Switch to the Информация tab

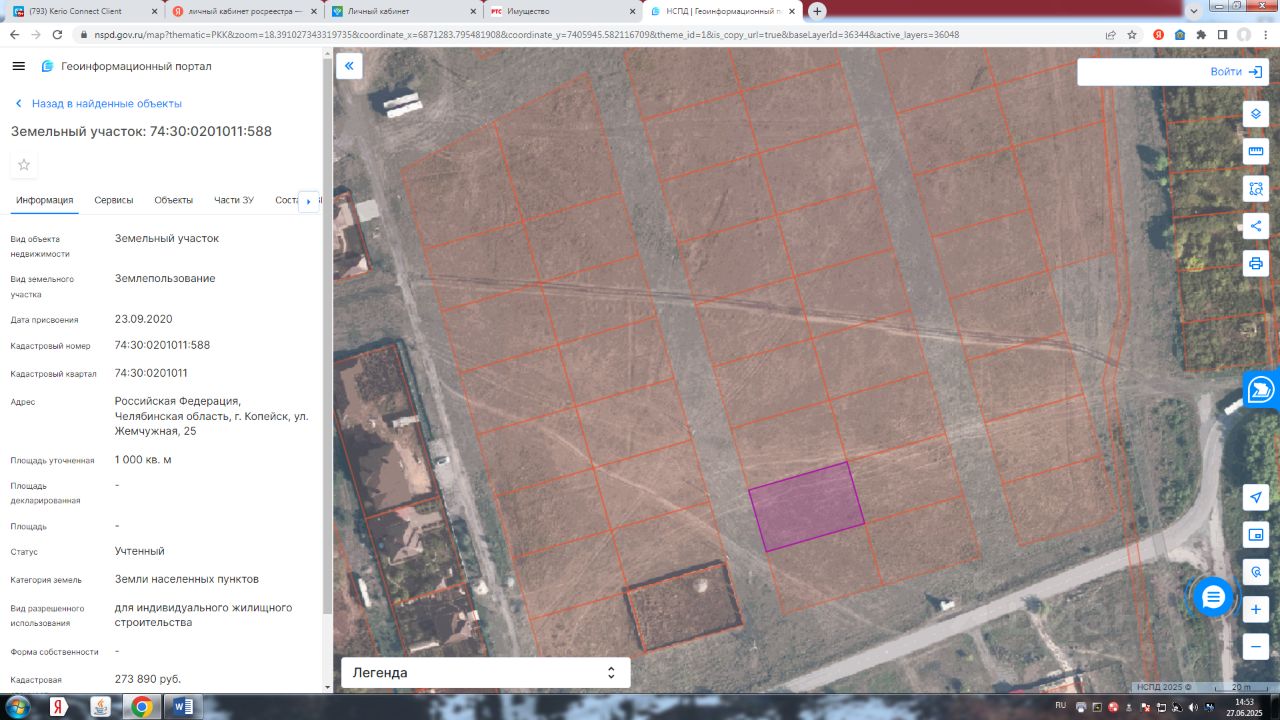point(45,200)
